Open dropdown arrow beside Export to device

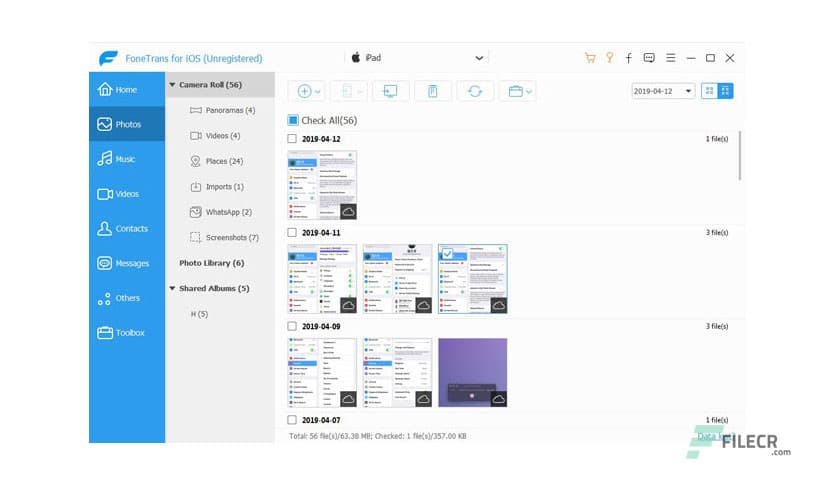tap(360, 92)
